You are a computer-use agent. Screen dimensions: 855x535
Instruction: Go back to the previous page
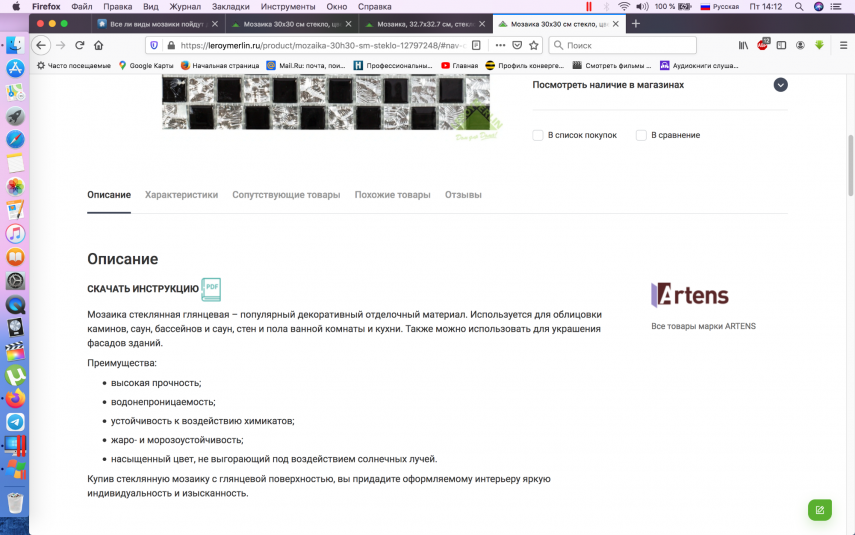point(41,45)
